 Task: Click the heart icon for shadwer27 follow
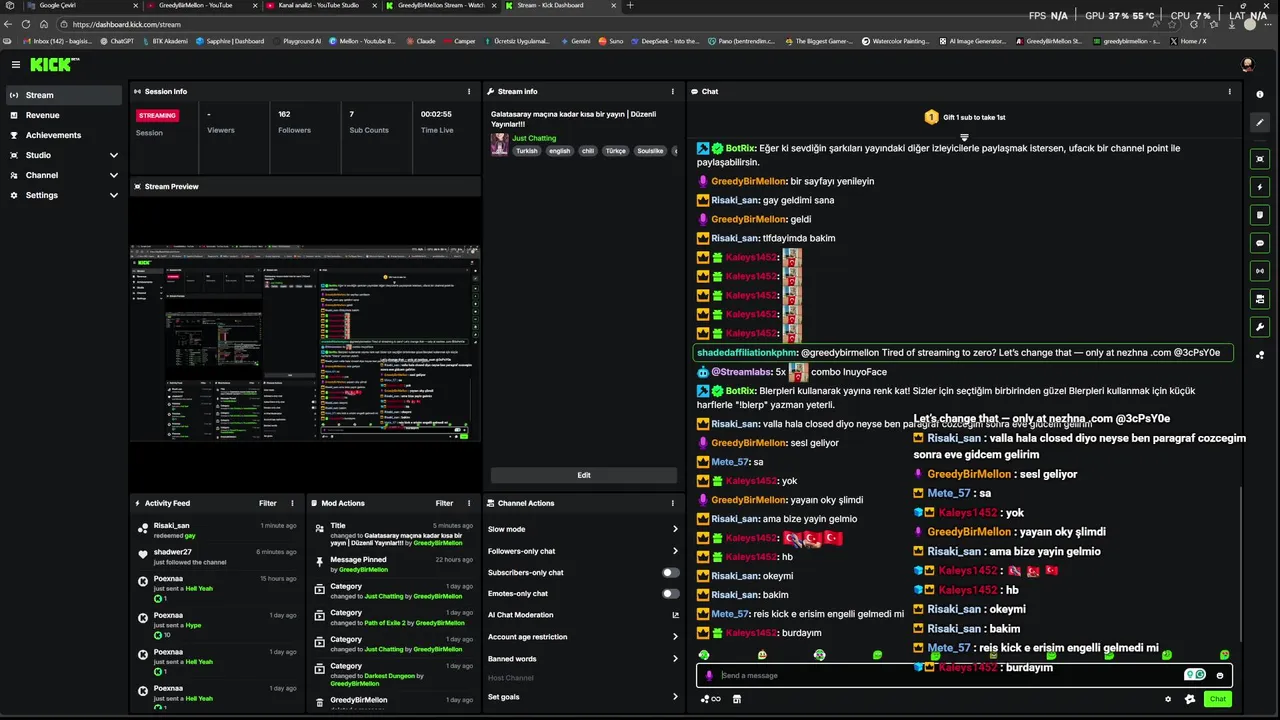[x=143, y=555]
